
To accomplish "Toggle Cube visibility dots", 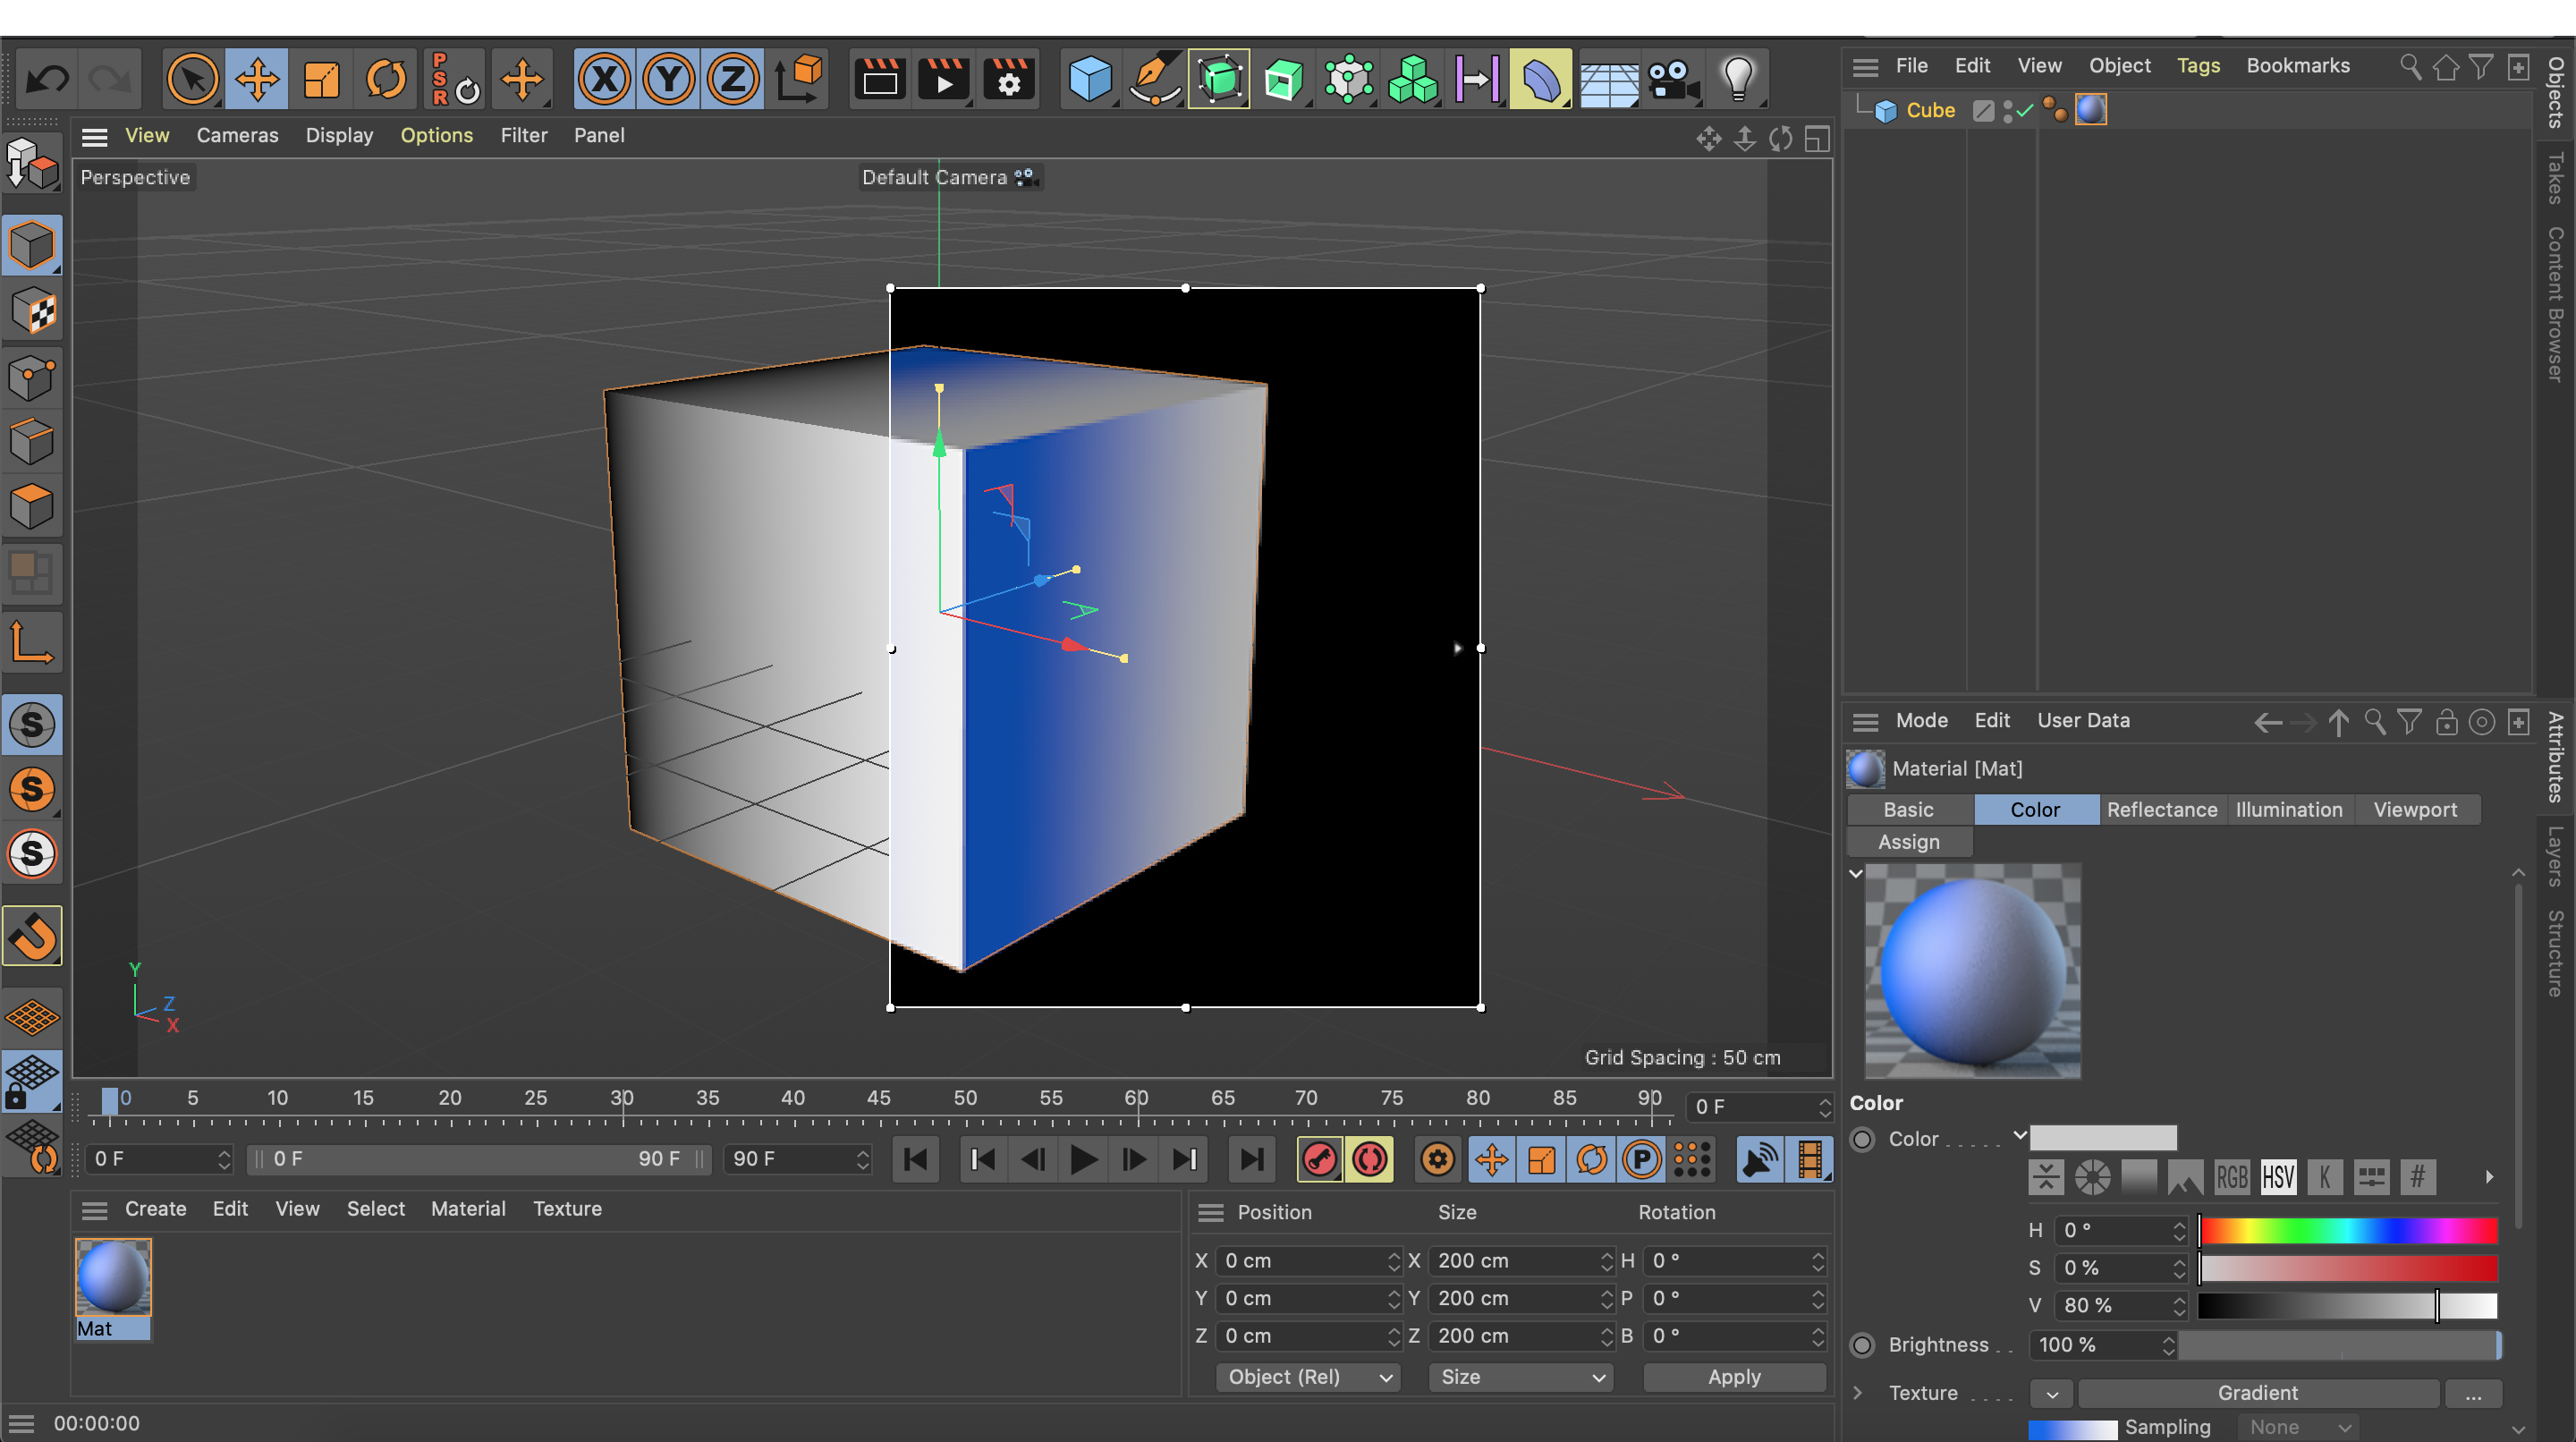I will [2008, 110].
